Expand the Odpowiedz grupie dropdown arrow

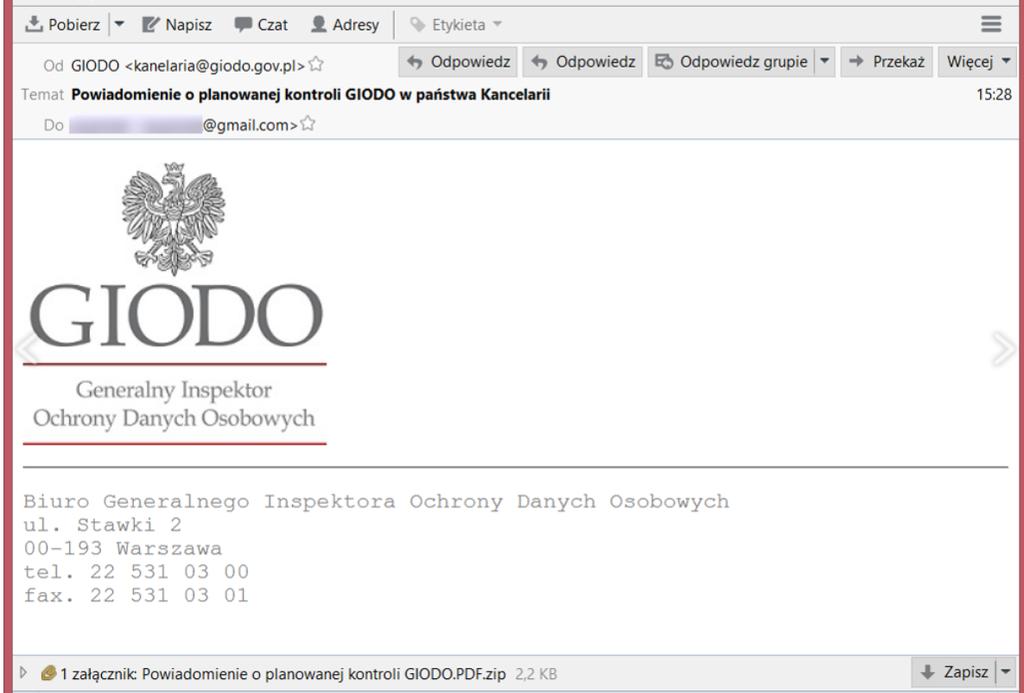825,62
